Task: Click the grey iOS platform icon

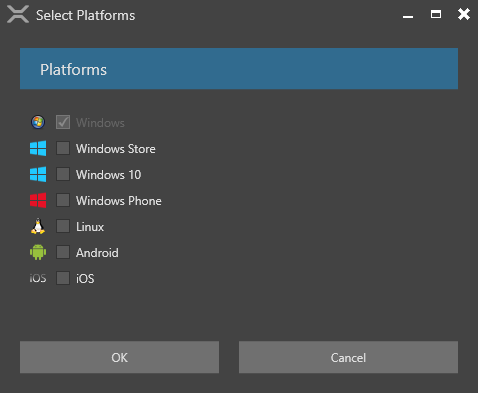Action: tap(38, 278)
